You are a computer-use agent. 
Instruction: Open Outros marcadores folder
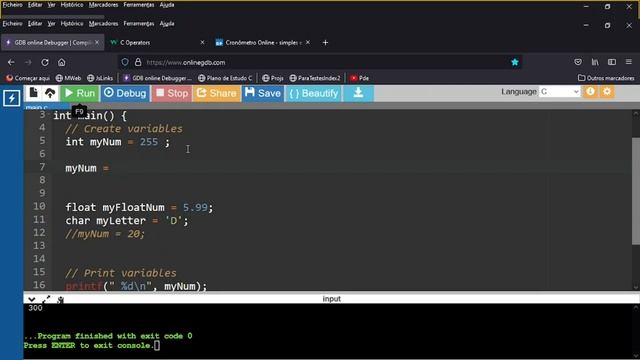pyautogui.click(x=606, y=78)
